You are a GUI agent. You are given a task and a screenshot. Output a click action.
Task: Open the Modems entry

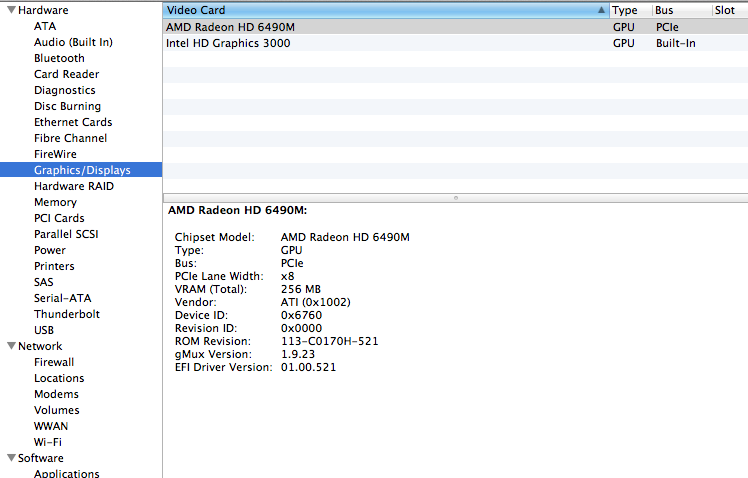56,394
